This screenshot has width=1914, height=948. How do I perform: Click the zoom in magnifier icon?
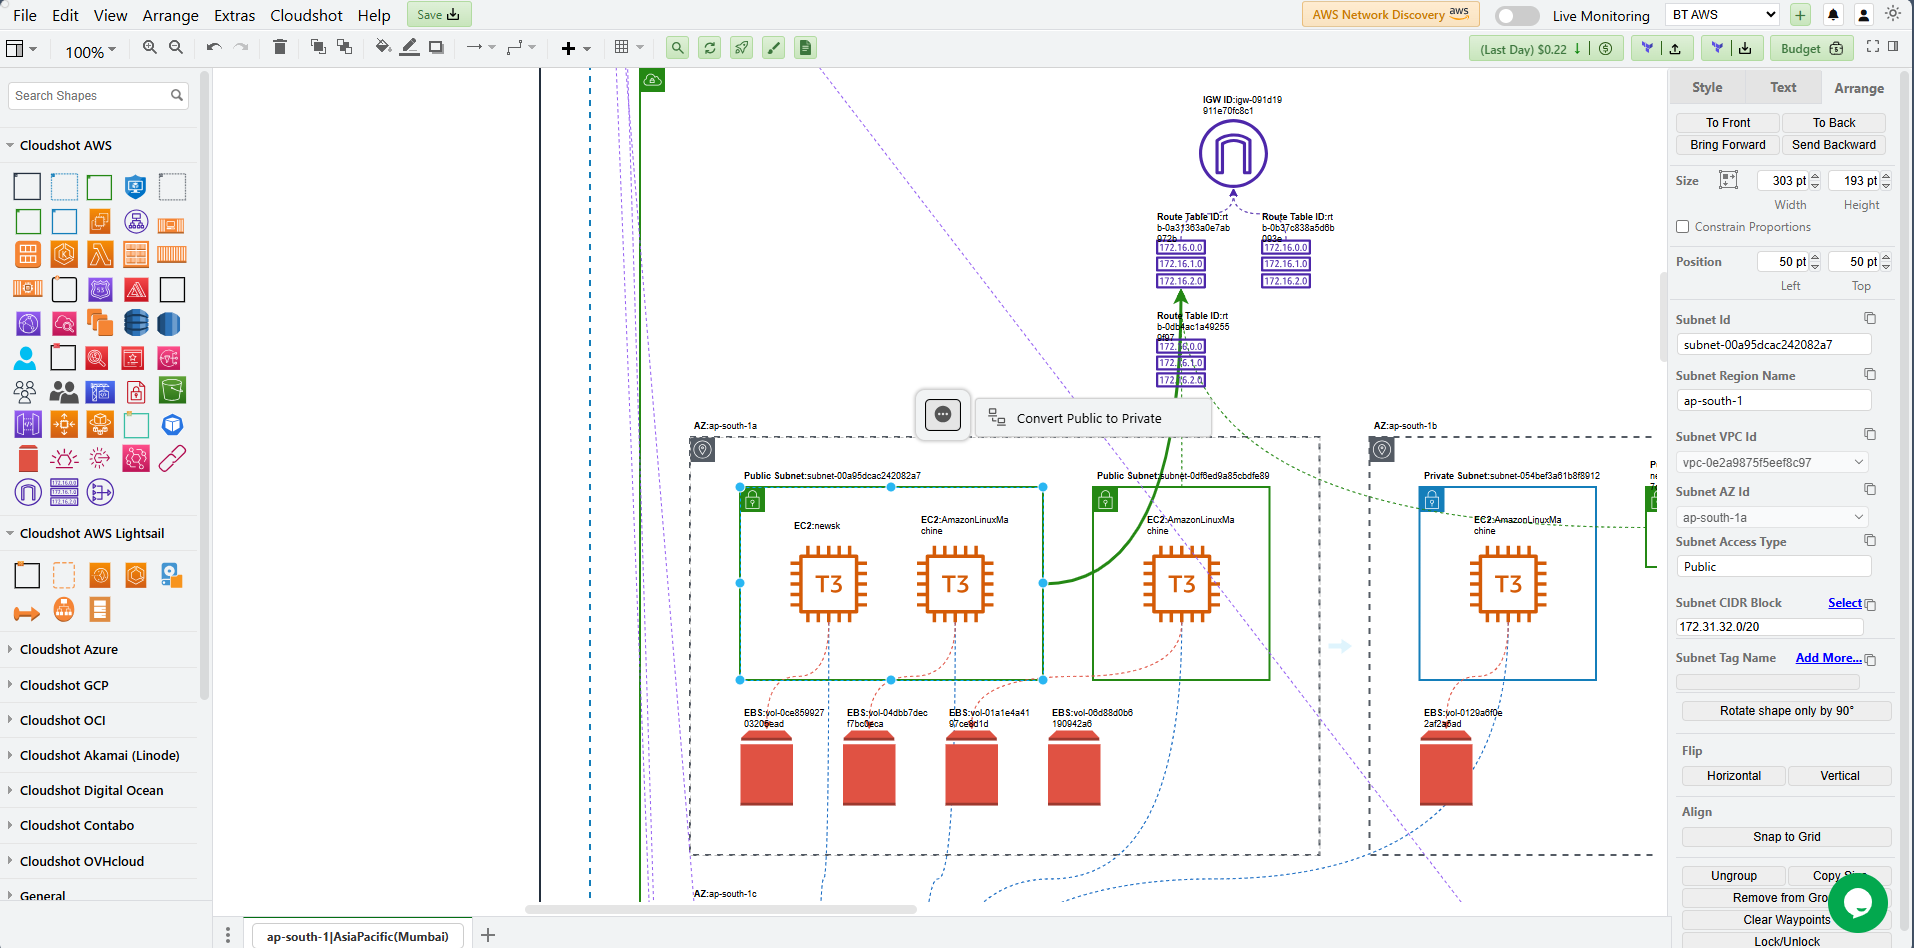[x=150, y=47]
